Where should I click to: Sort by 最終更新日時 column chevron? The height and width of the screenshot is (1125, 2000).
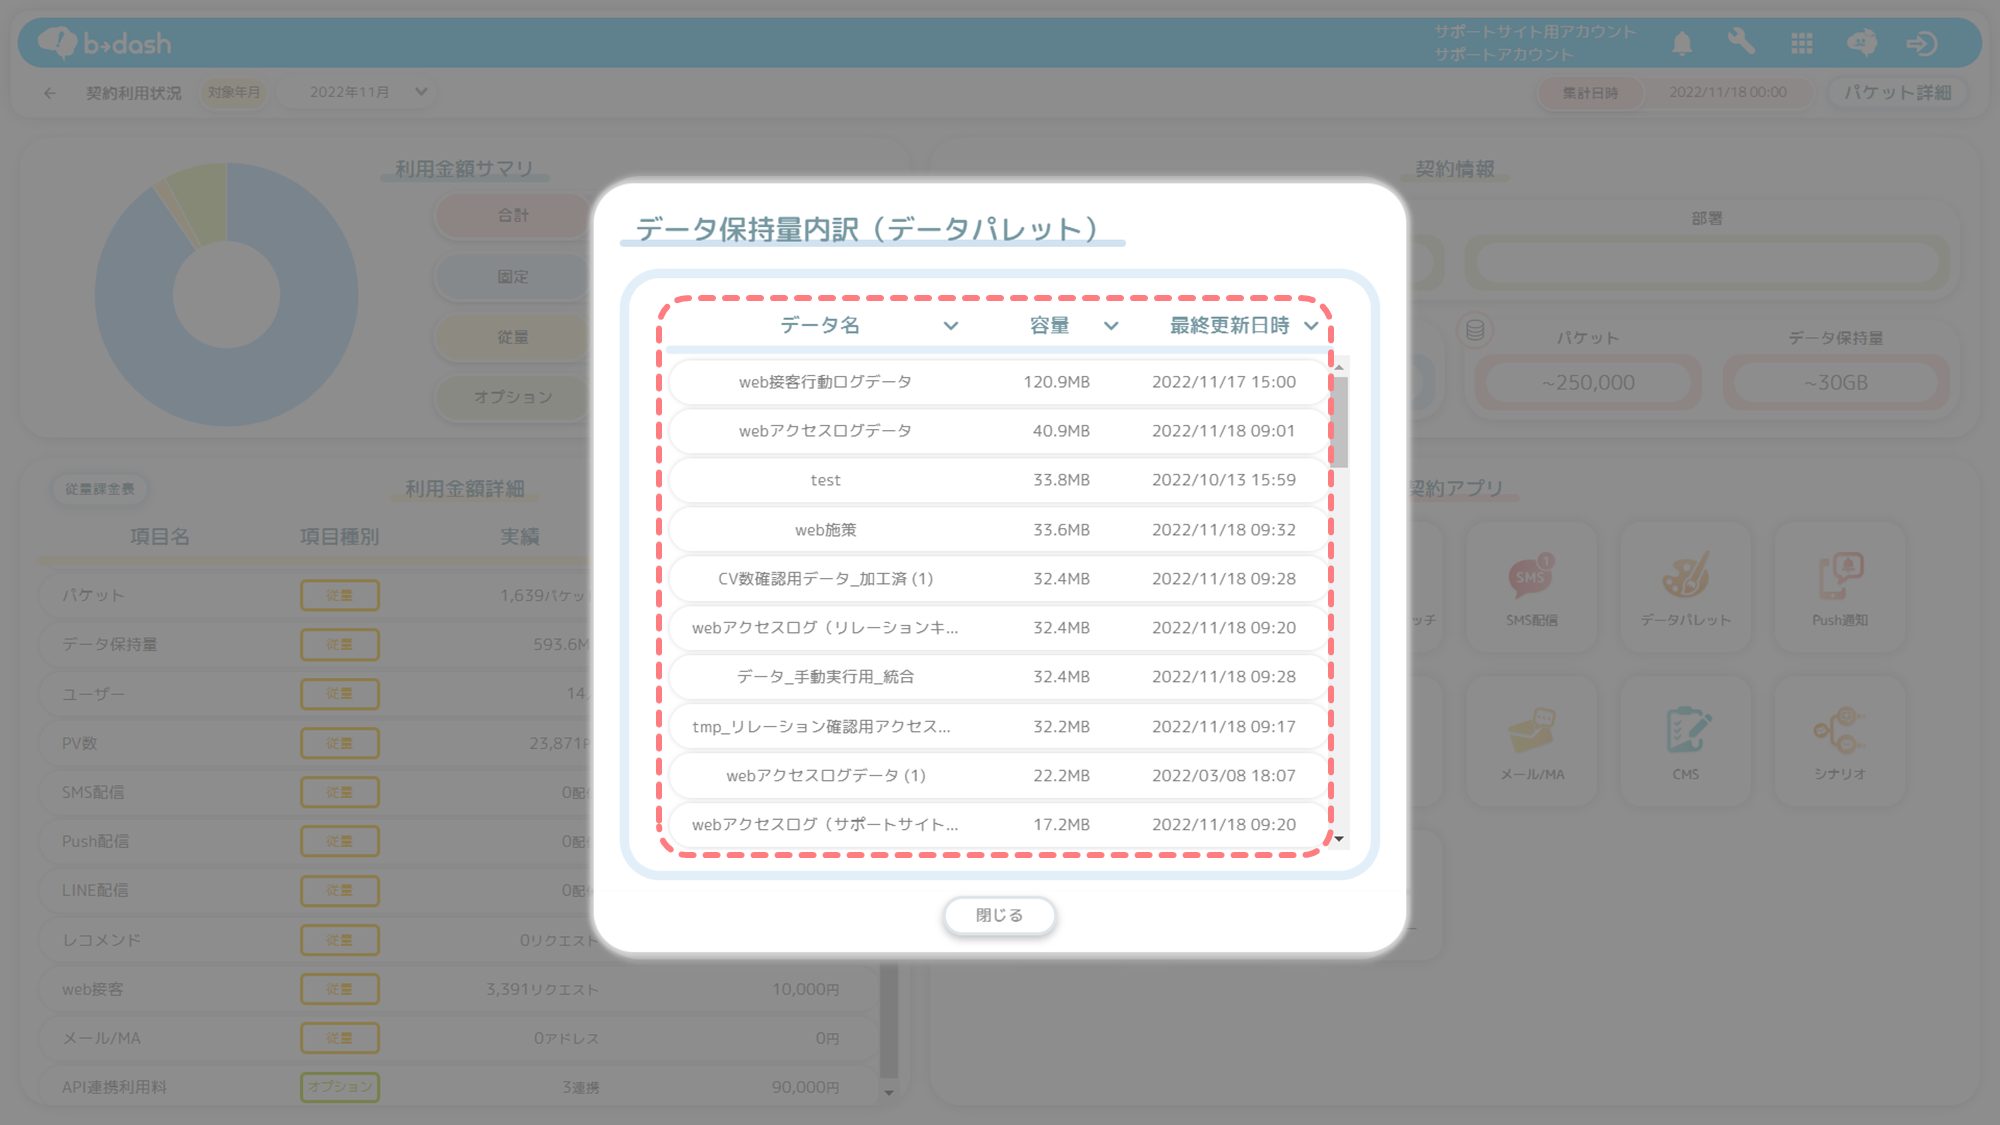[1310, 326]
